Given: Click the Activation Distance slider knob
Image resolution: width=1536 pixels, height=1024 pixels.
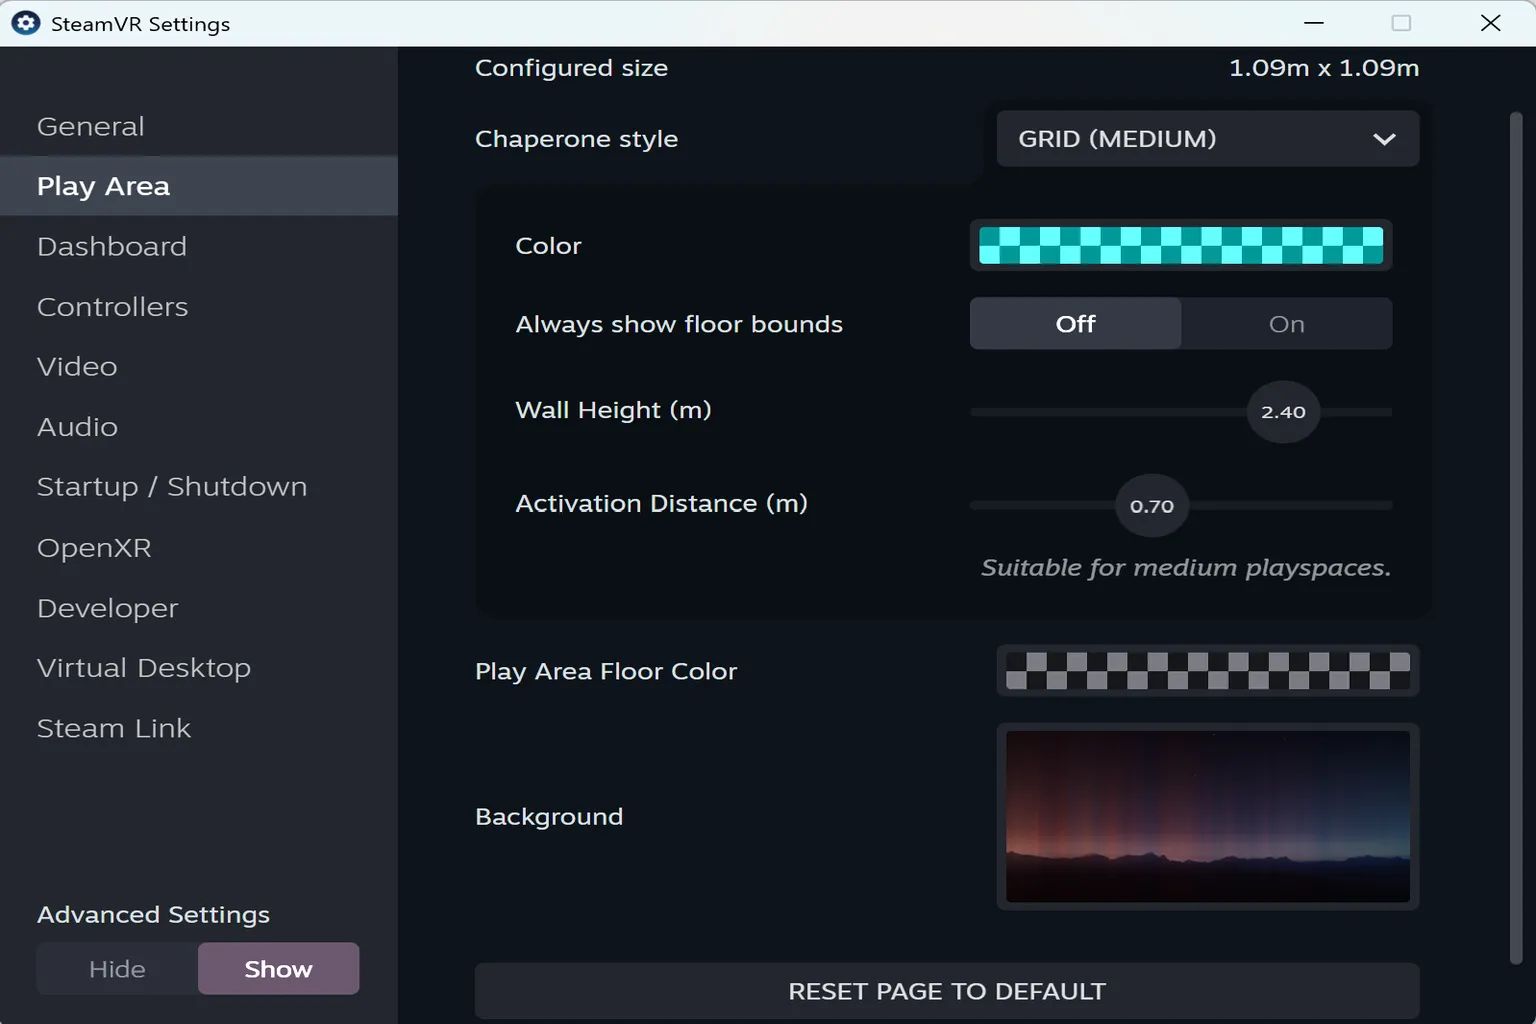Looking at the screenshot, I should [1152, 506].
